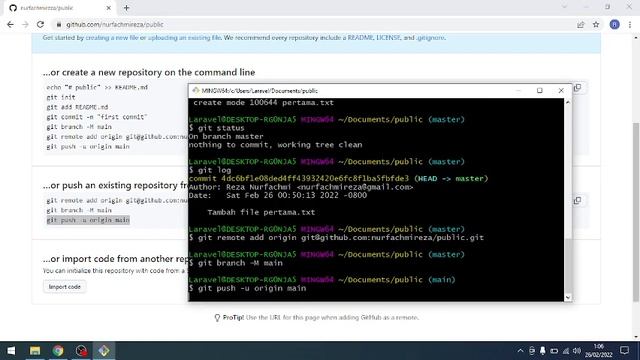Open the volume control in tray
This screenshot has height=360, width=640.
577,351
